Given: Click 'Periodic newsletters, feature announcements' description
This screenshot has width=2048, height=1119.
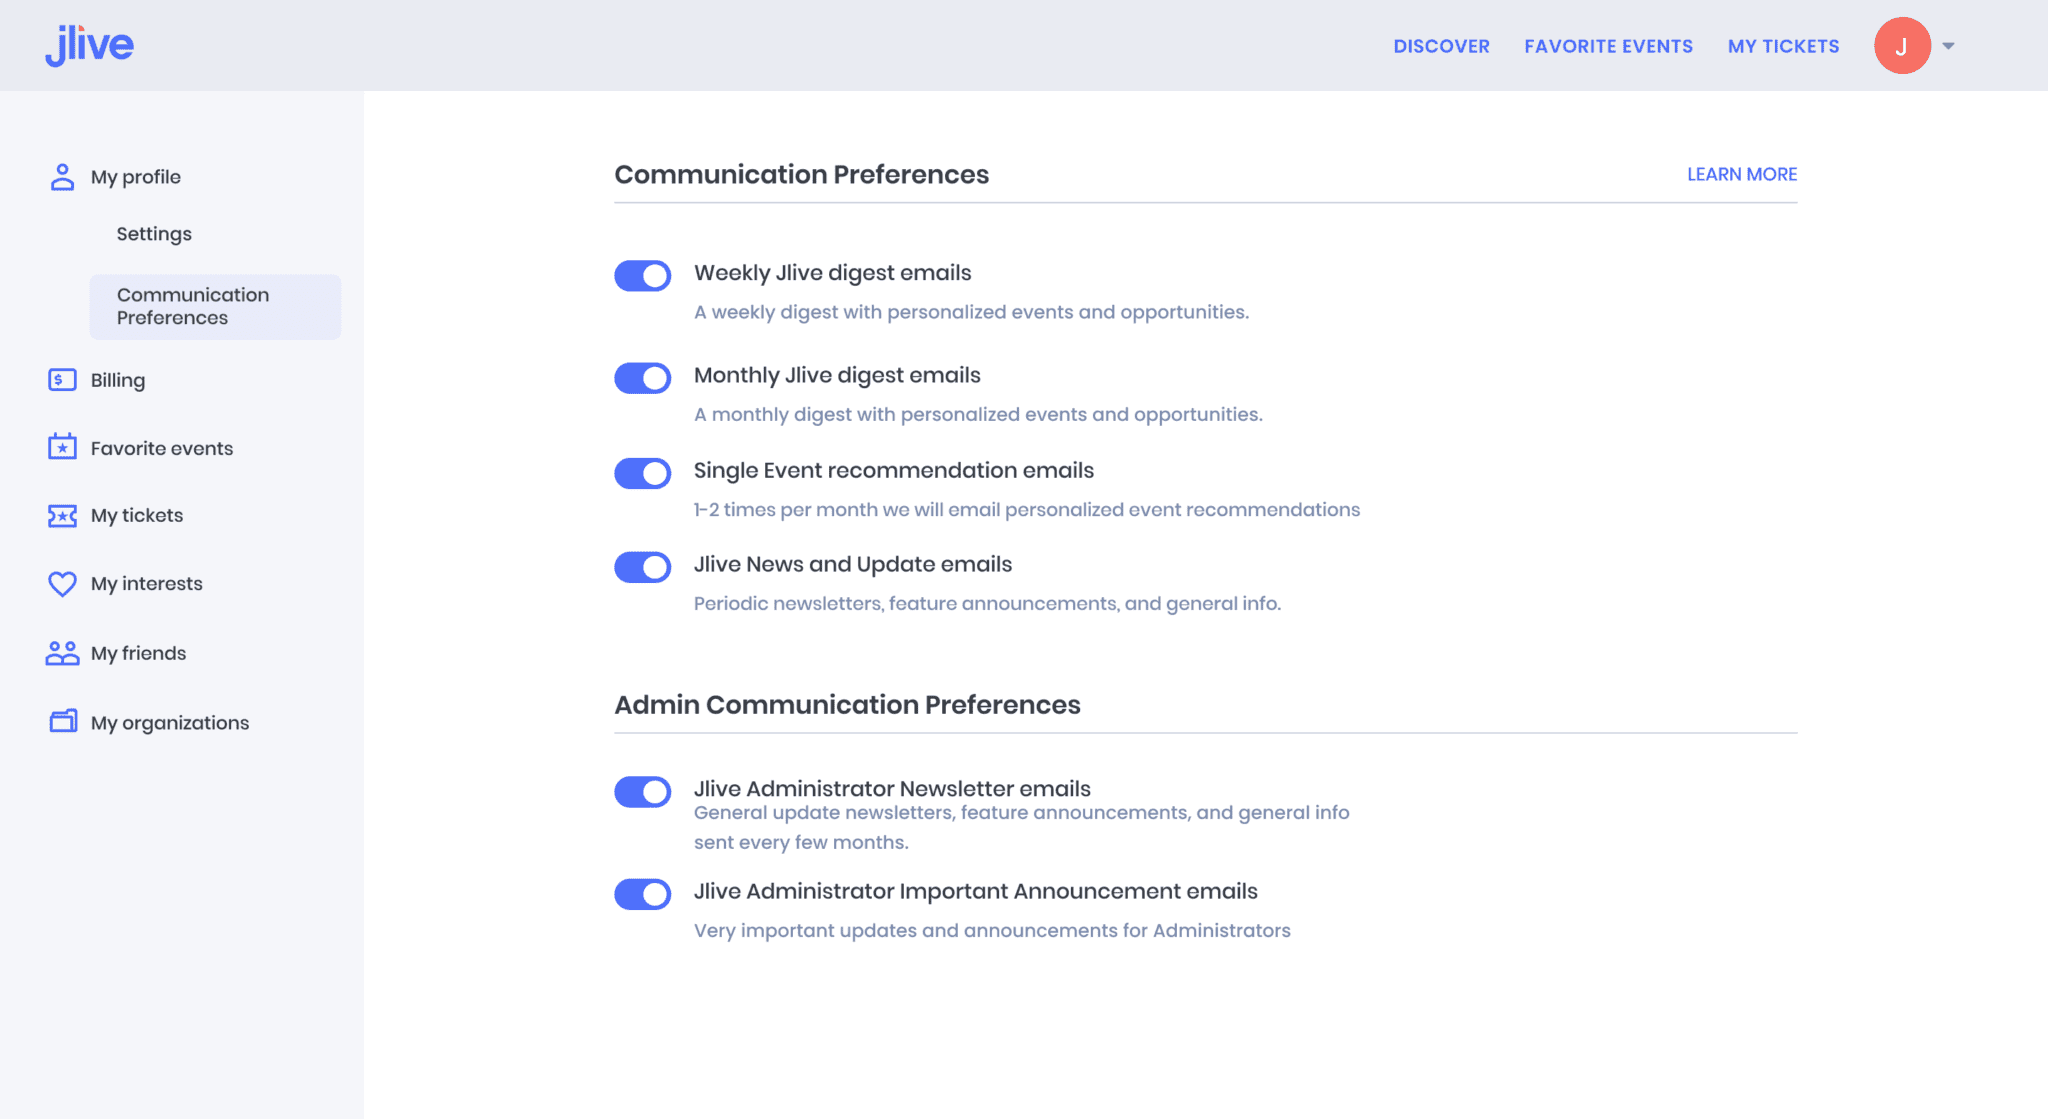Looking at the screenshot, I should [987, 604].
